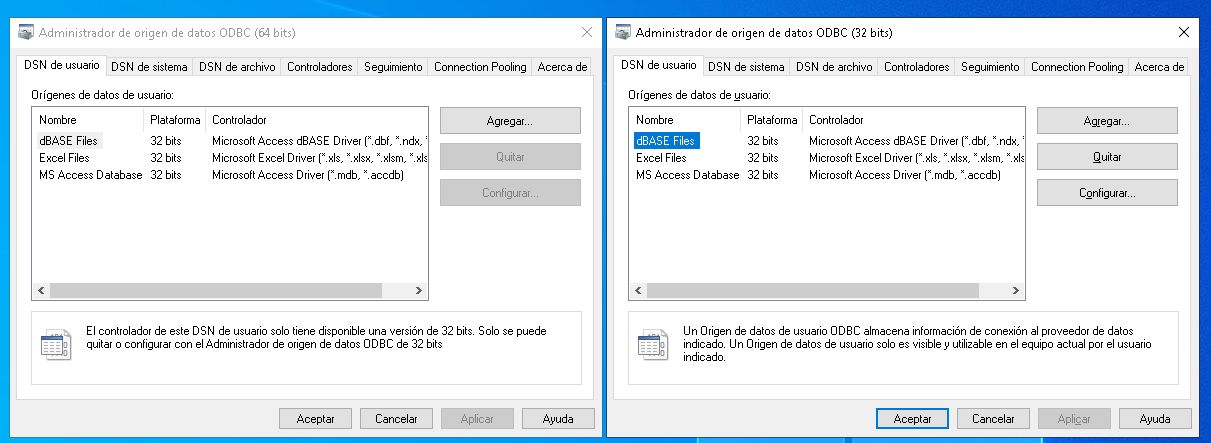Click the Controlador column header in the 32-bit list
This screenshot has height=443, width=1211.
[836, 120]
